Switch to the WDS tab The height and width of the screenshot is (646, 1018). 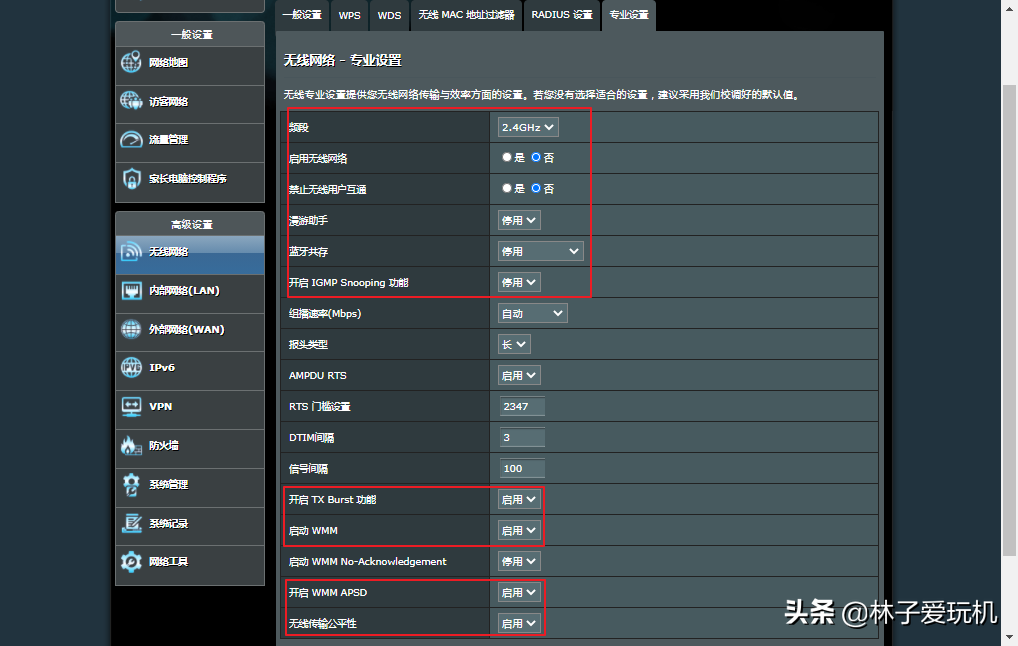point(390,15)
